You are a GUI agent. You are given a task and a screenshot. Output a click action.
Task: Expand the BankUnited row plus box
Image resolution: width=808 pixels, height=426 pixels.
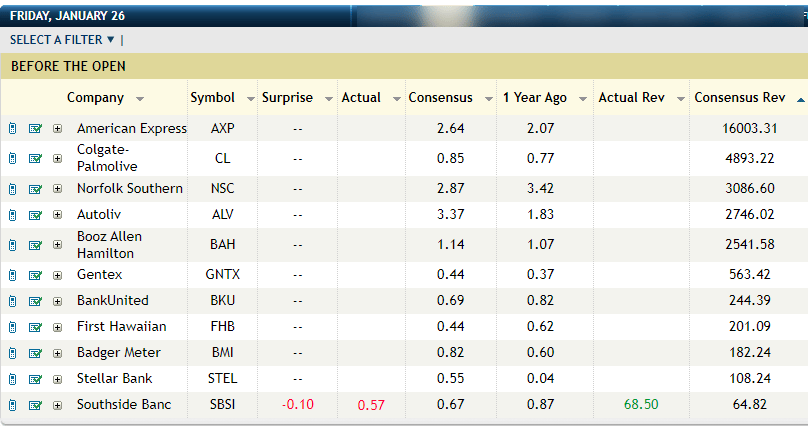pyautogui.click(x=57, y=301)
